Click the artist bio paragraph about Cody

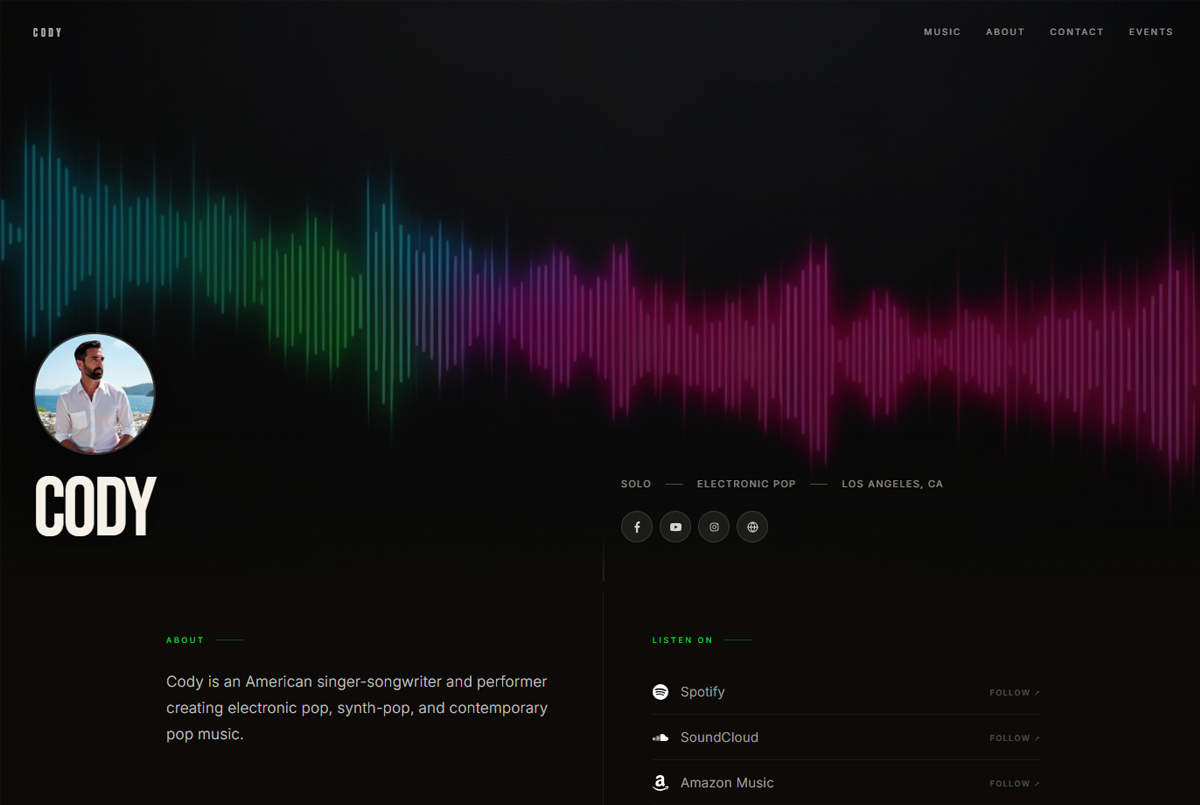[x=357, y=708]
